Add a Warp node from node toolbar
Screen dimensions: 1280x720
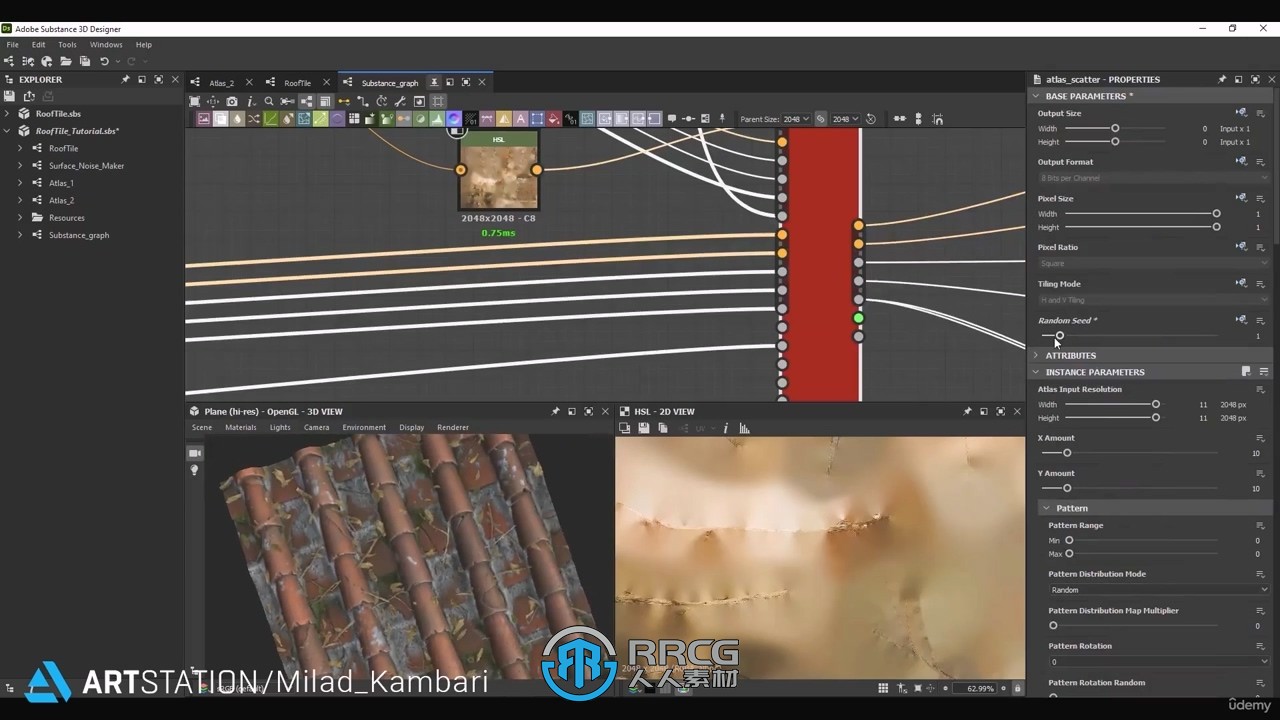587,119
